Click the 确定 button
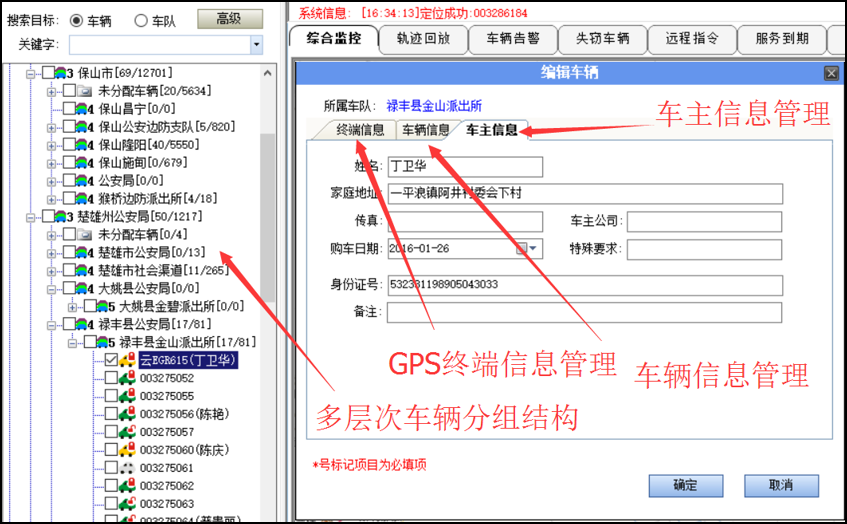847x524 pixels. click(x=685, y=485)
